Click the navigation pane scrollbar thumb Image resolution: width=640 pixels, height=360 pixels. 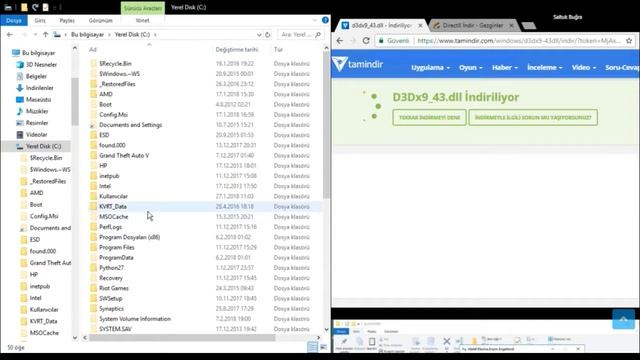click(x=75, y=101)
